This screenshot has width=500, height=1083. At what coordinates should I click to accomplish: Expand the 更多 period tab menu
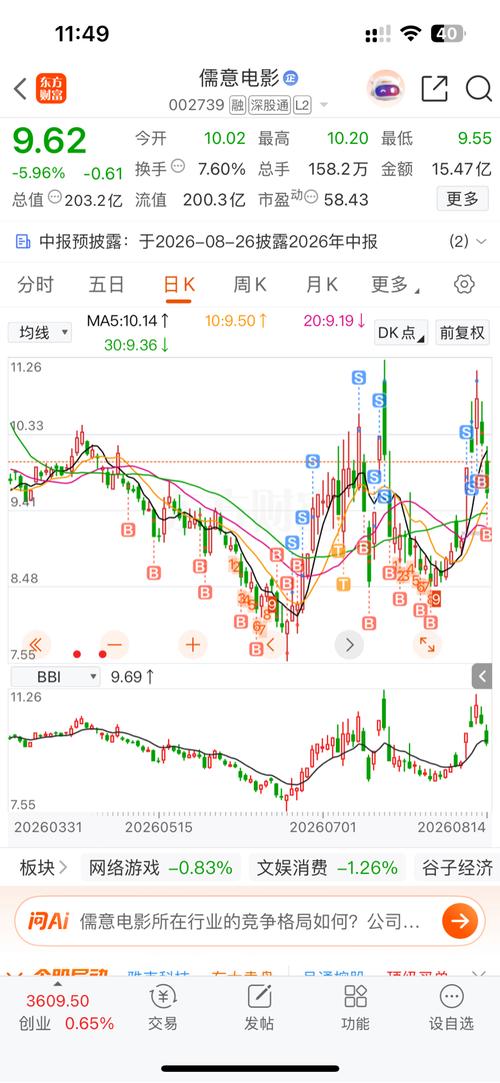click(396, 285)
